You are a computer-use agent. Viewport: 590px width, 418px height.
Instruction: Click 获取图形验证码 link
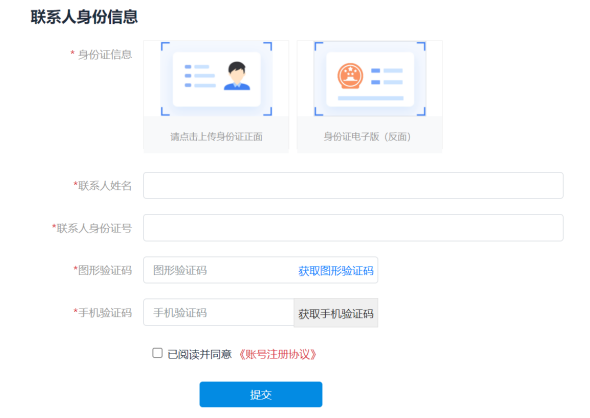click(336, 271)
